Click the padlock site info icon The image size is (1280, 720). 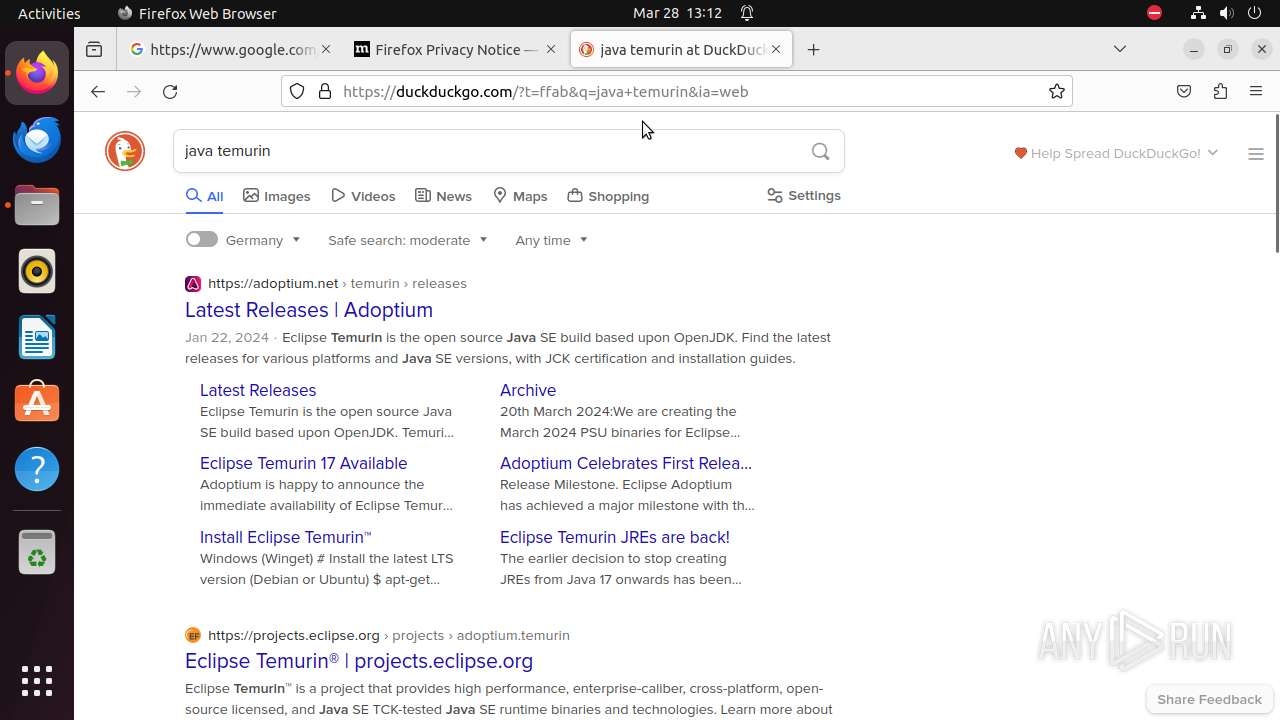coord(324,91)
